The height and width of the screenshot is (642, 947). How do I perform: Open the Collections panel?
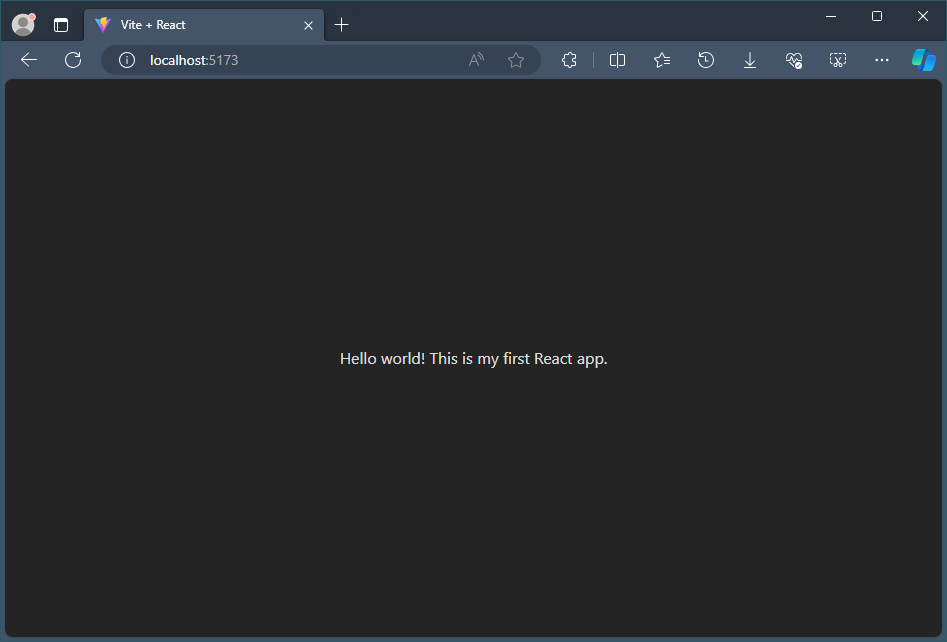point(661,60)
